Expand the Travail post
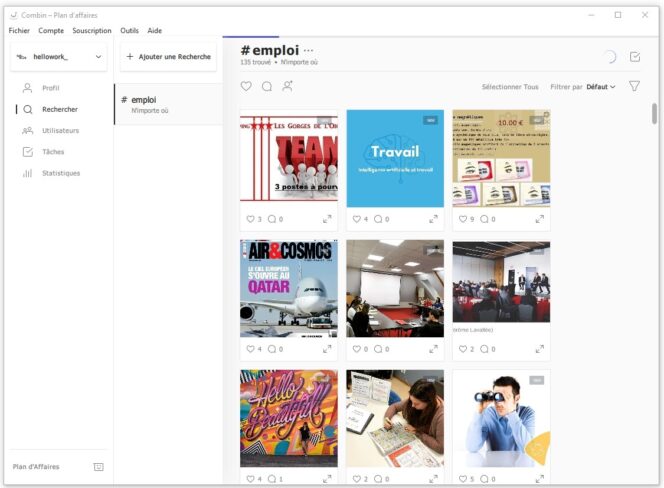 click(433, 219)
